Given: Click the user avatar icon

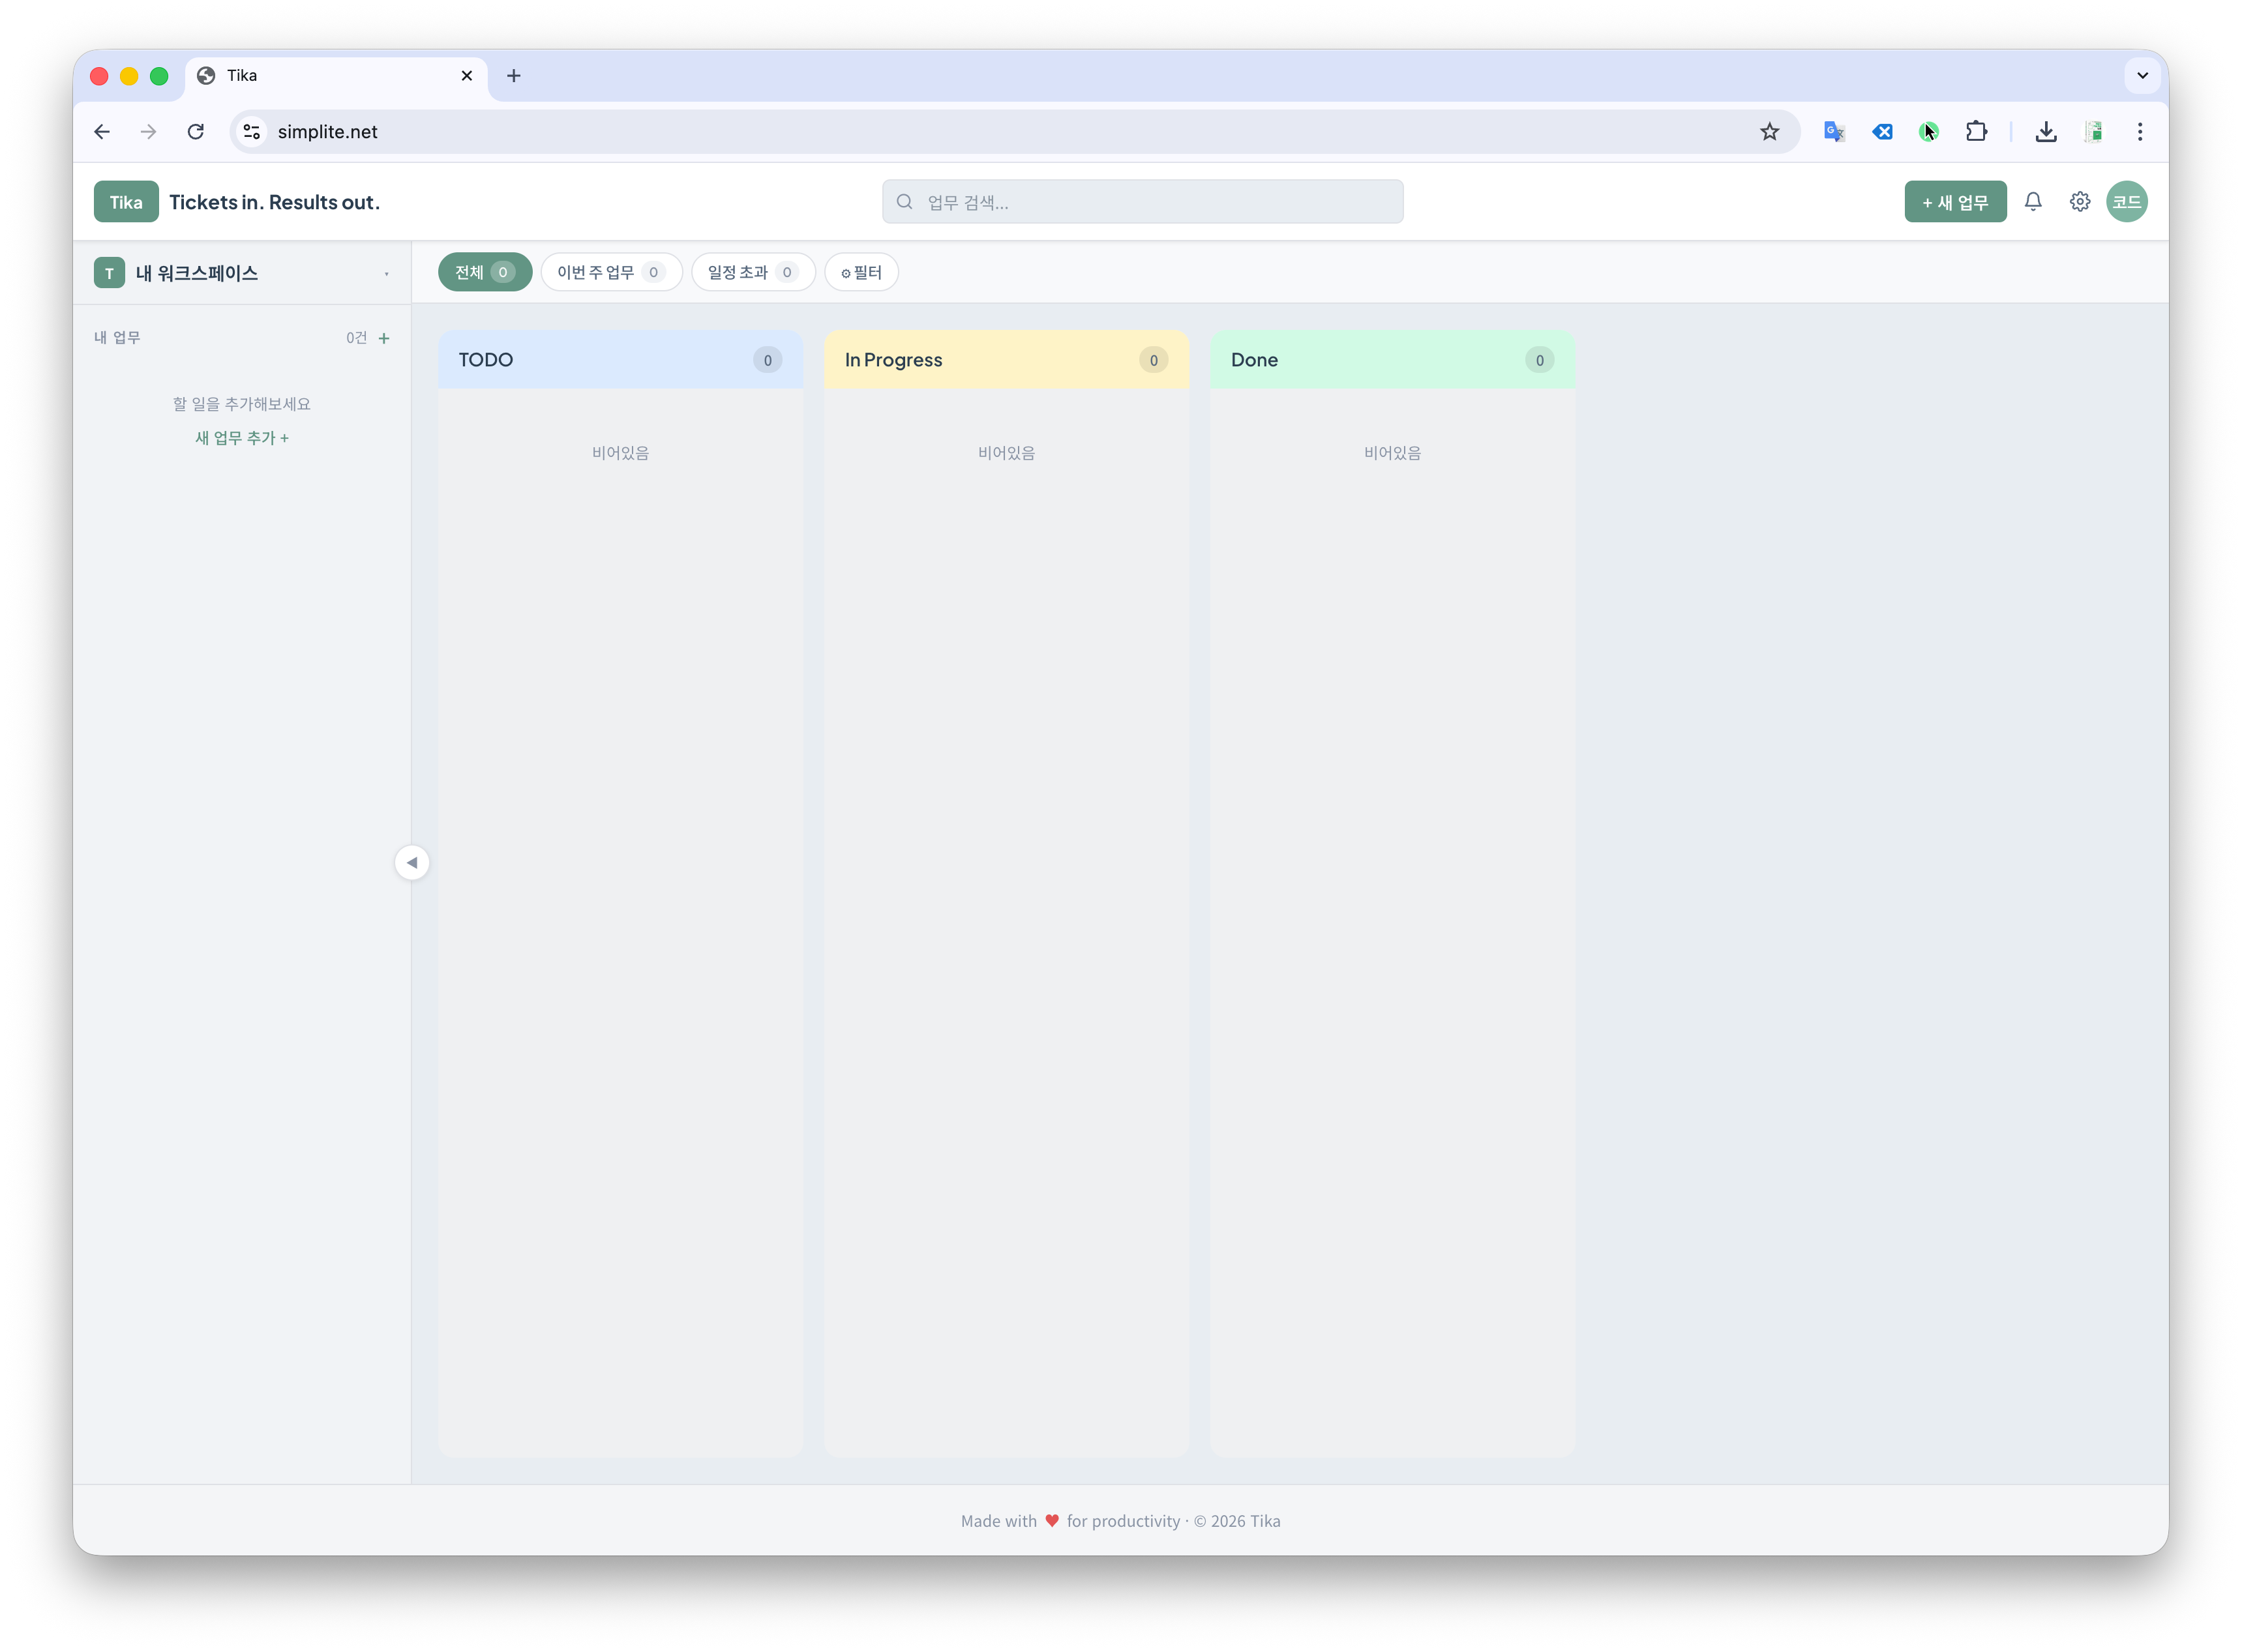Looking at the screenshot, I should (x=2126, y=202).
